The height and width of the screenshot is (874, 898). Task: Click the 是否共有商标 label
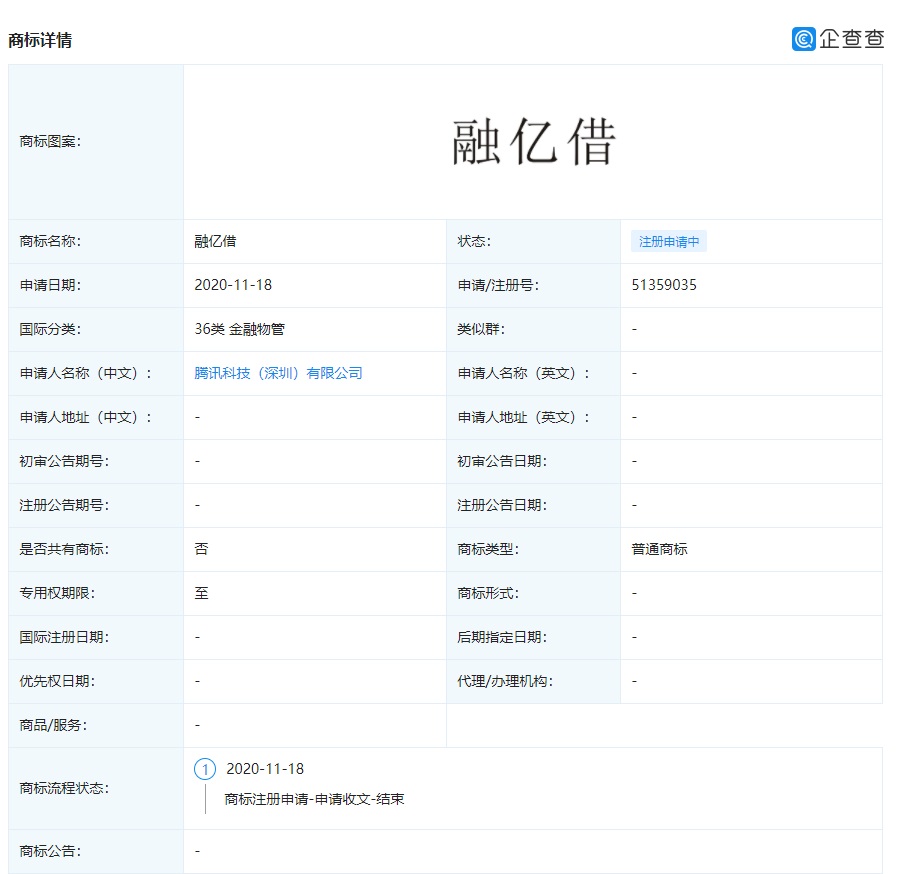pyautogui.click(x=64, y=549)
